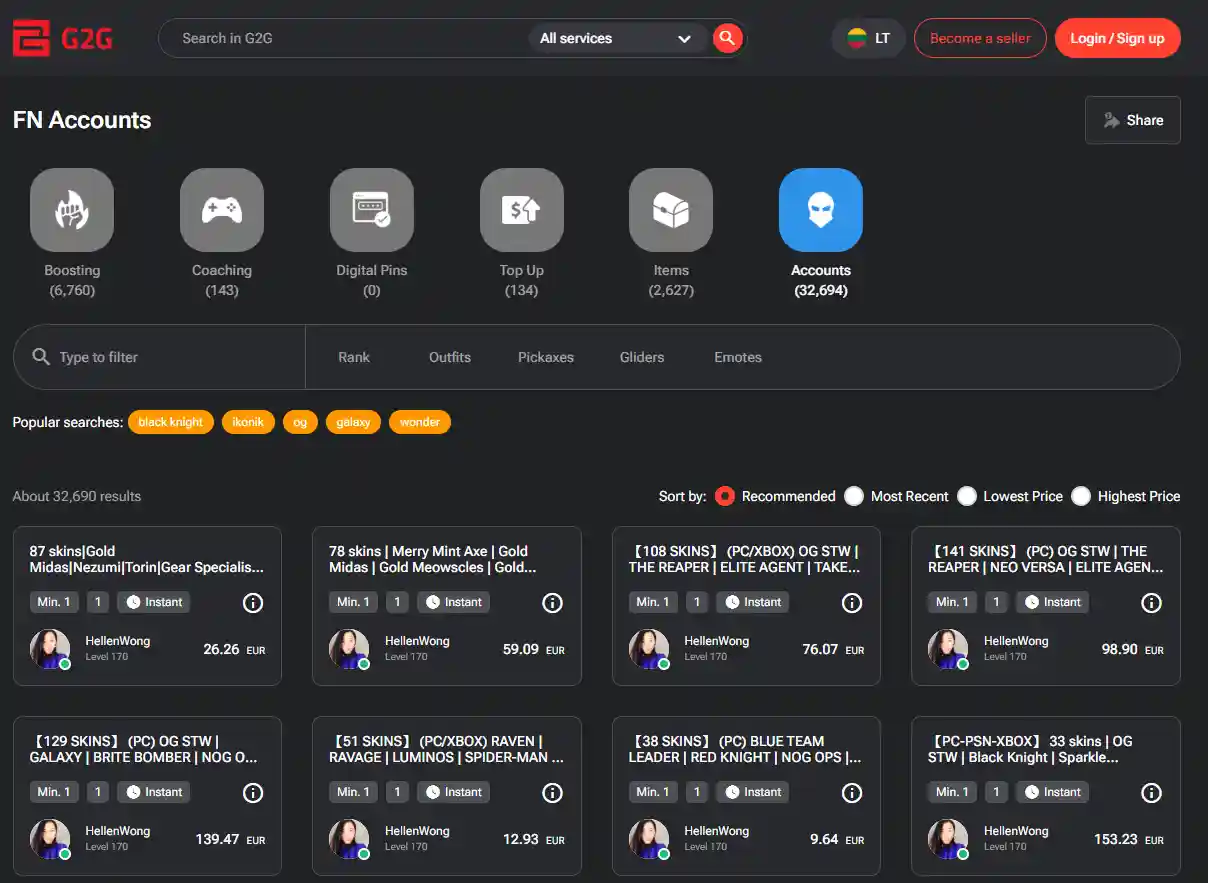Open the LT region selector
The width and height of the screenshot is (1208, 883).
pos(868,38)
